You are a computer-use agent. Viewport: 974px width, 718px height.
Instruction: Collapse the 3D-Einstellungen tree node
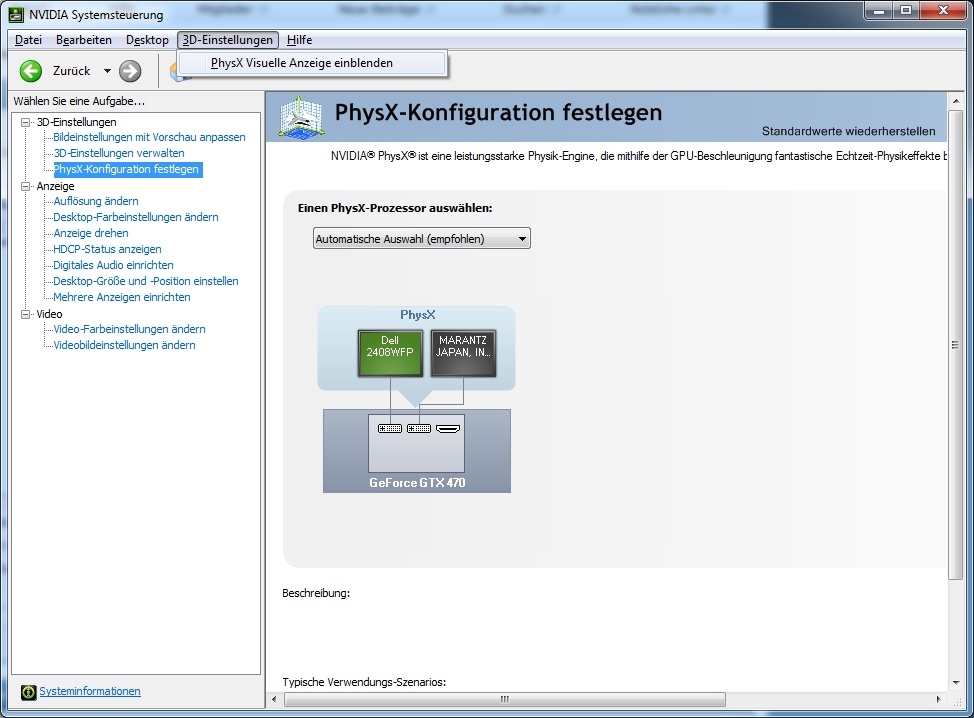point(25,122)
